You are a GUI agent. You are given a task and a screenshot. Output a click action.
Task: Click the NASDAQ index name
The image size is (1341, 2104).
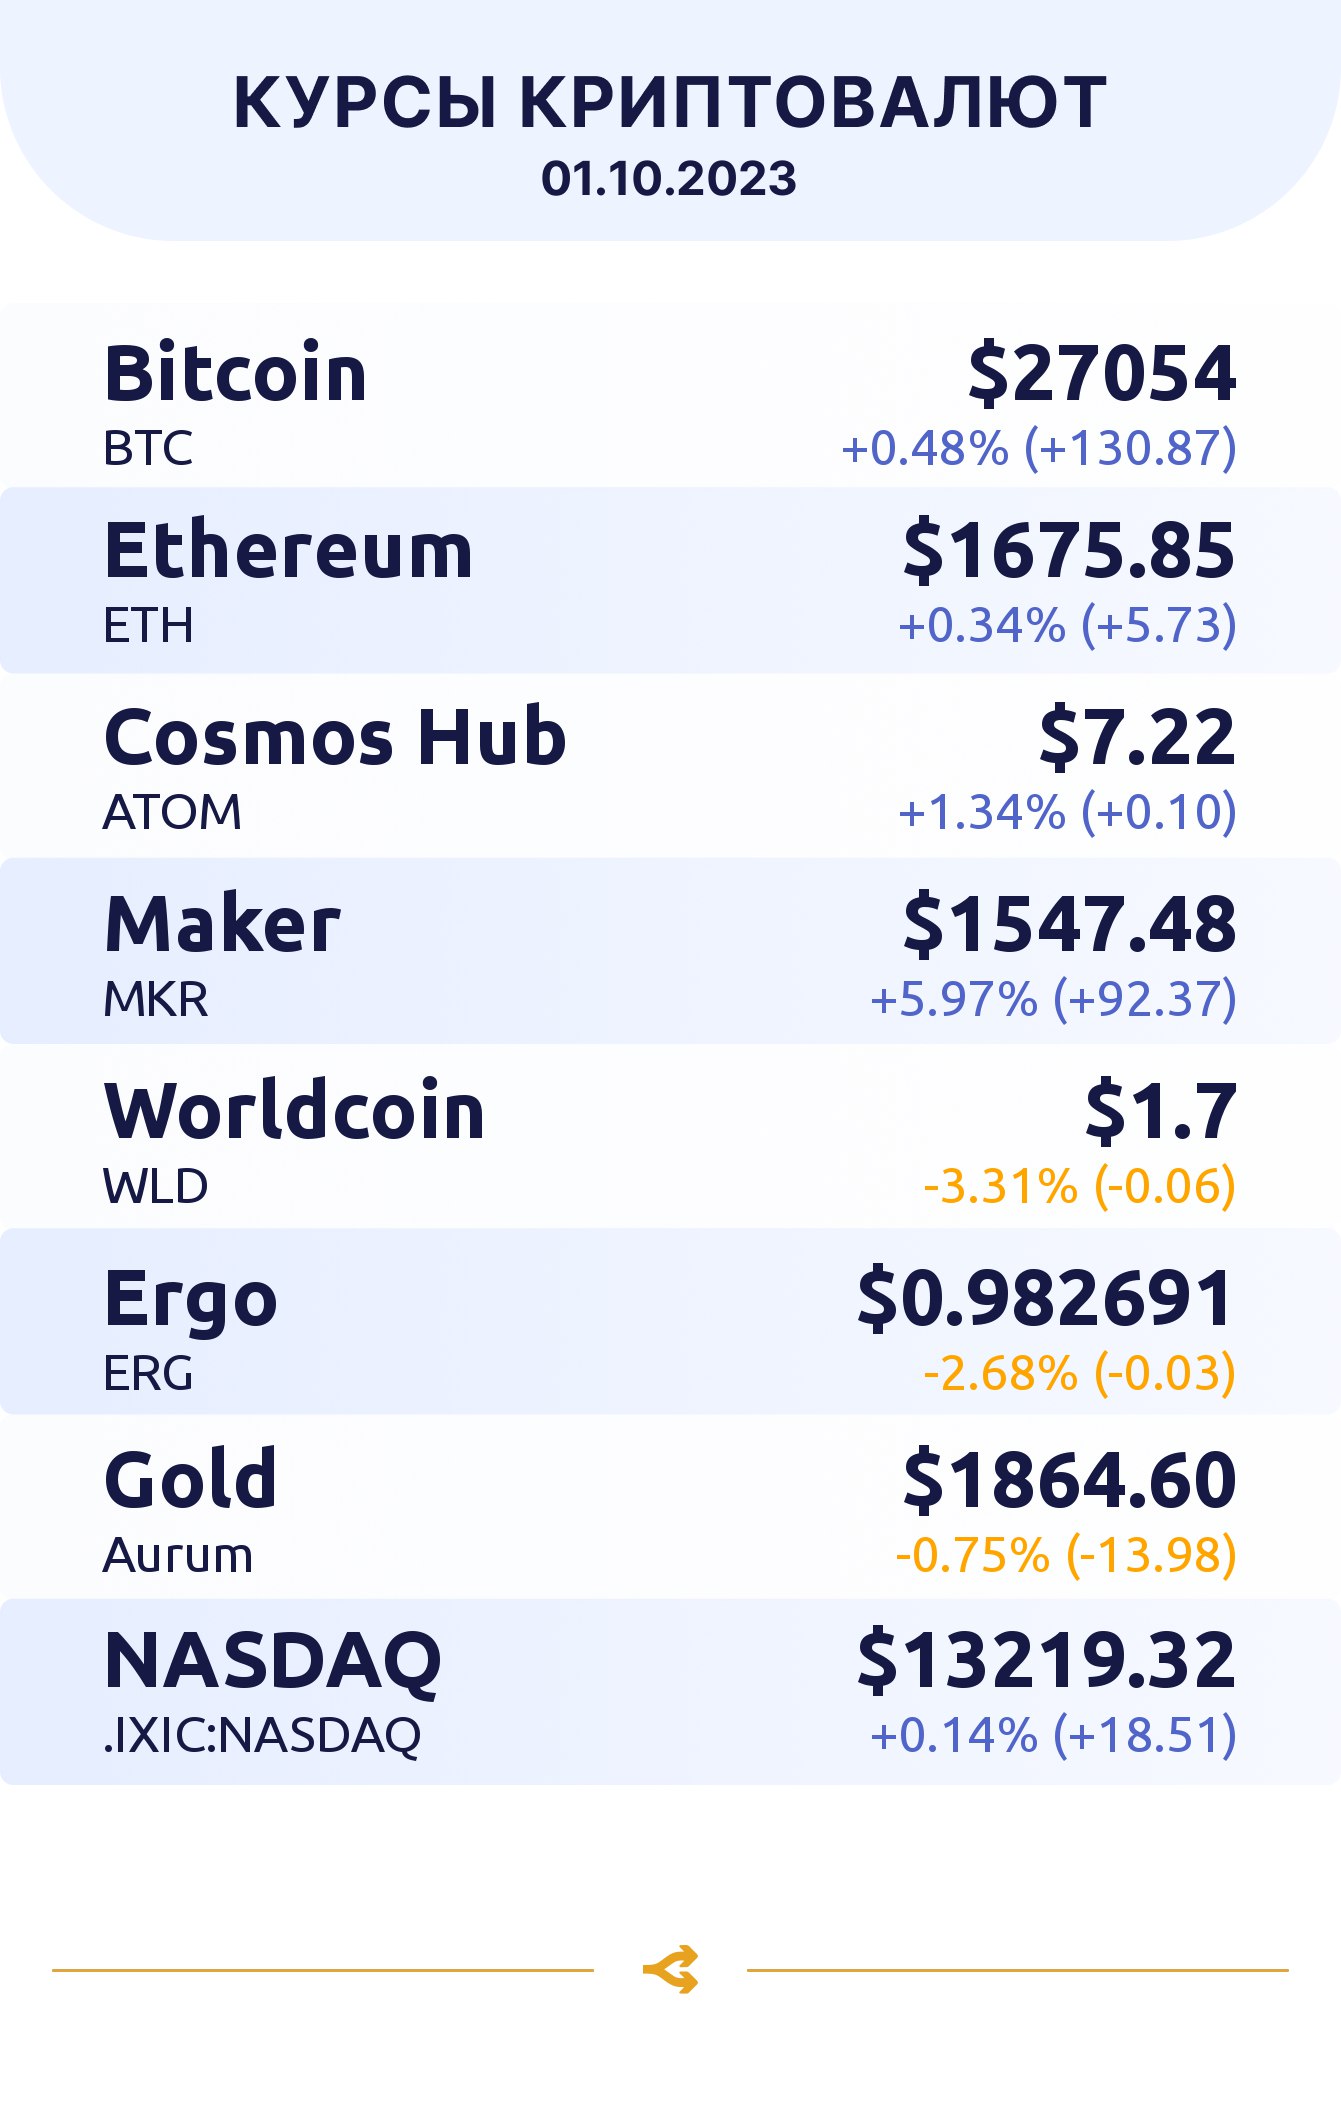272,1661
